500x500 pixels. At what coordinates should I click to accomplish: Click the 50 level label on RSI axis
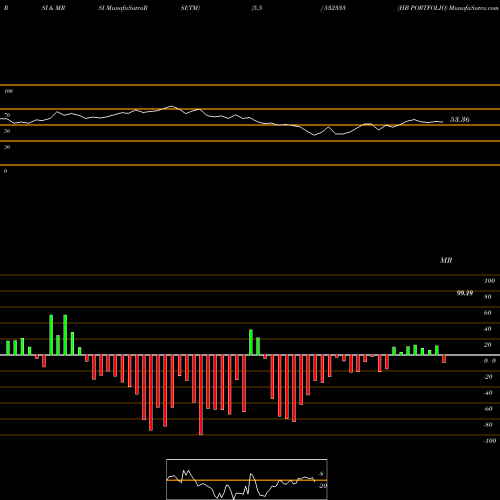point(7,131)
